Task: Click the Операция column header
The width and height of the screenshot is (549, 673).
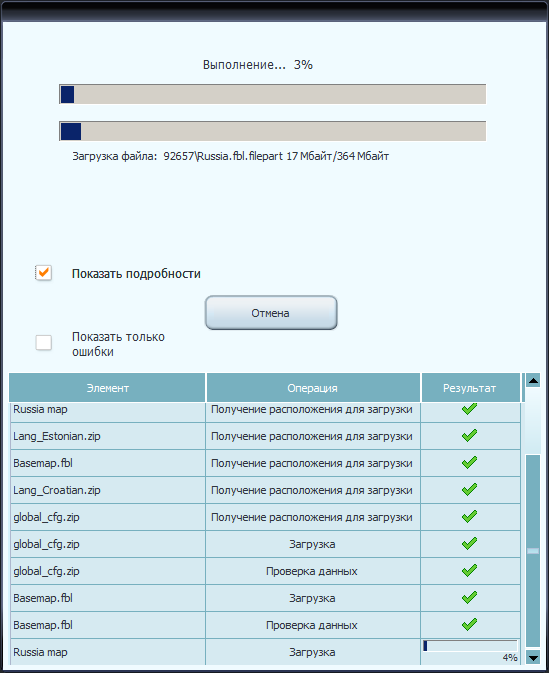Action: tap(312, 388)
